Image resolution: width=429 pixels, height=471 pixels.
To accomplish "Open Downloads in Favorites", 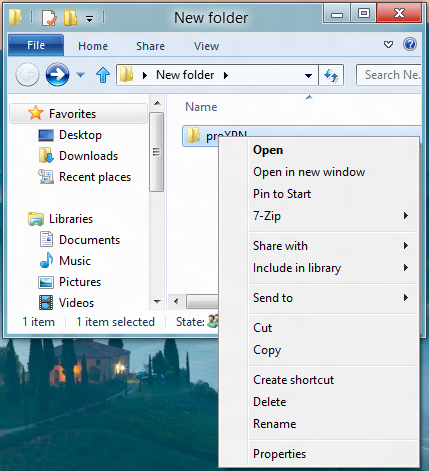I will [89, 156].
